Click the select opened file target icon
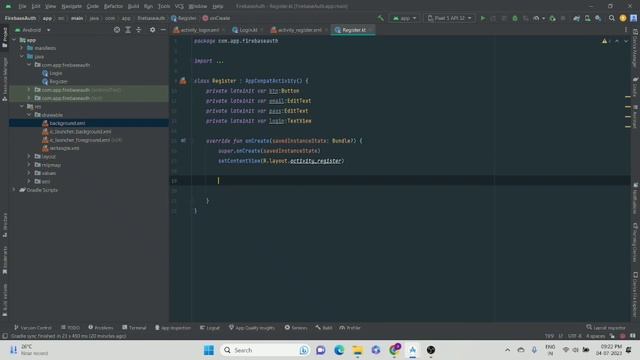This screenshot has width=640, height=360. (117, 30)
